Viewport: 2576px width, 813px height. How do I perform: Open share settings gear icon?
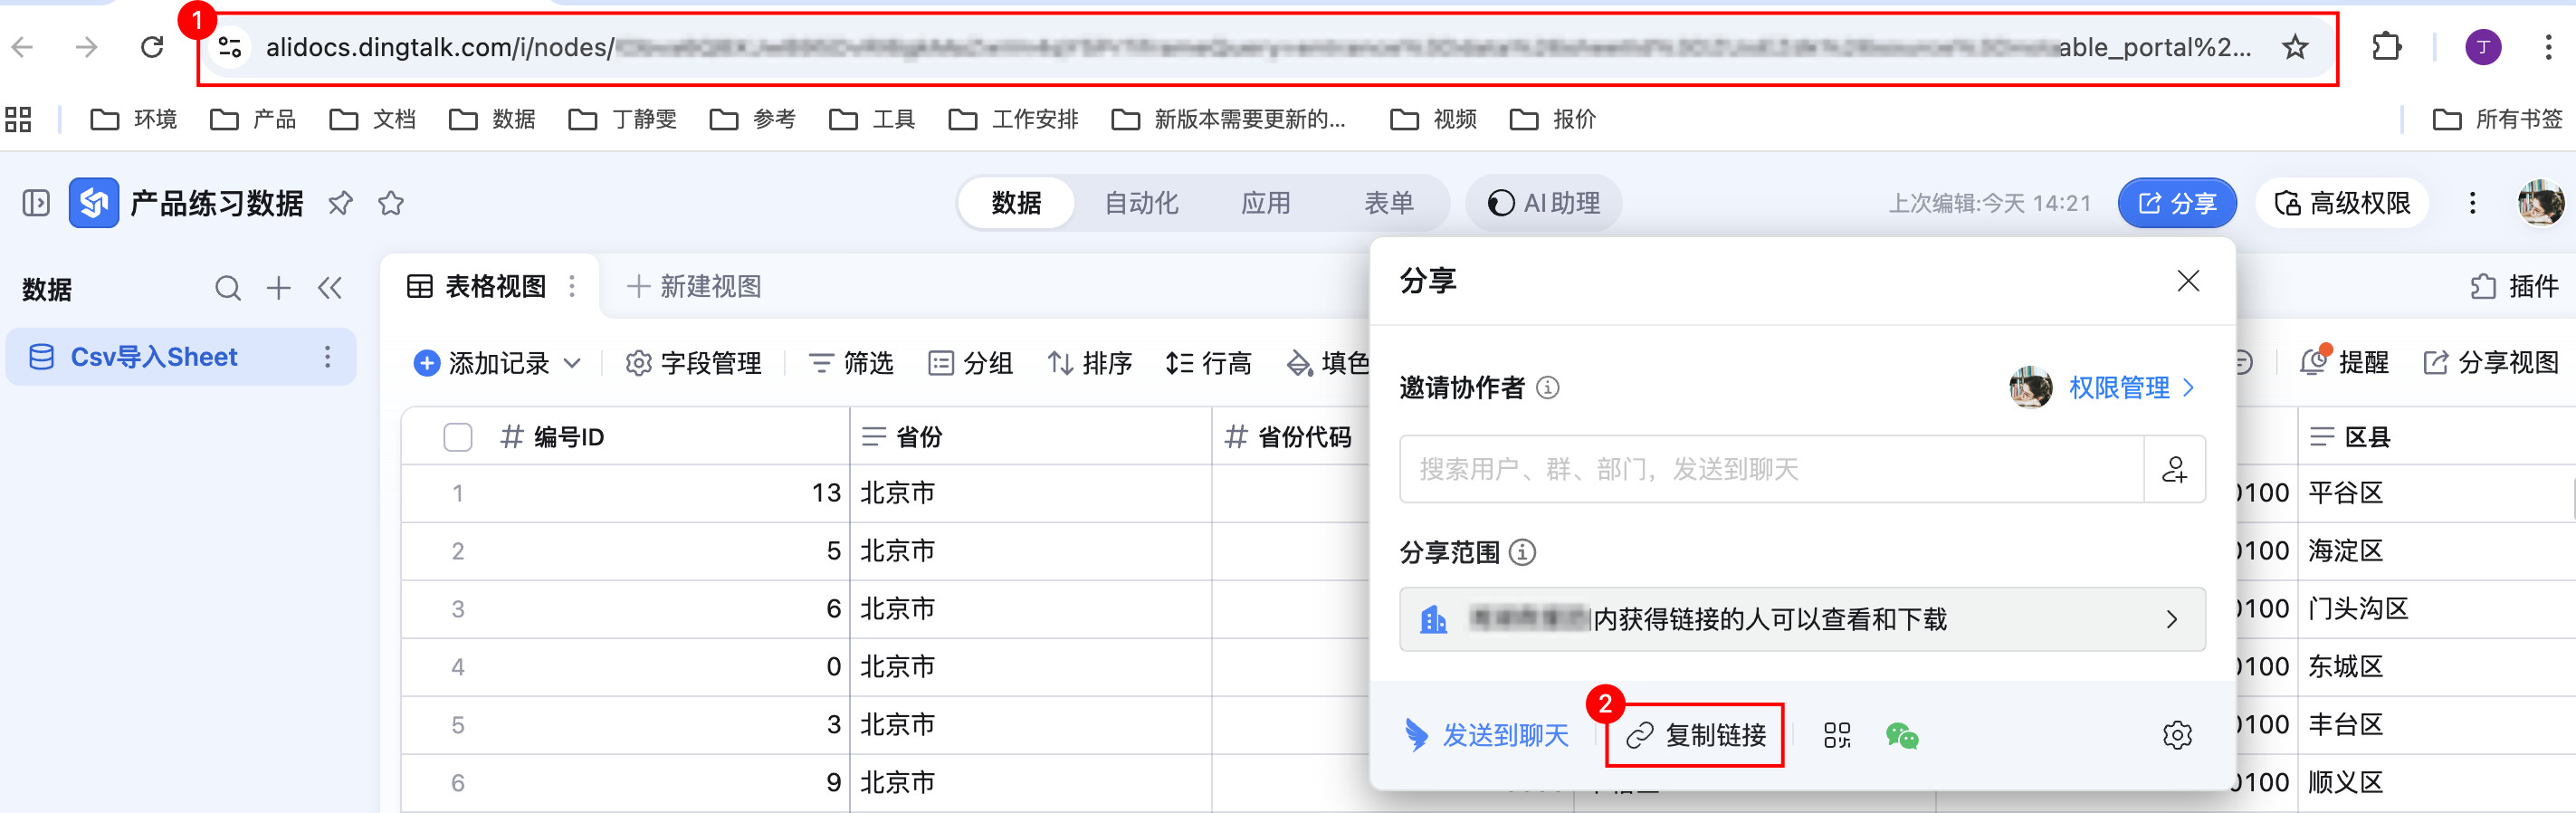2176,736
